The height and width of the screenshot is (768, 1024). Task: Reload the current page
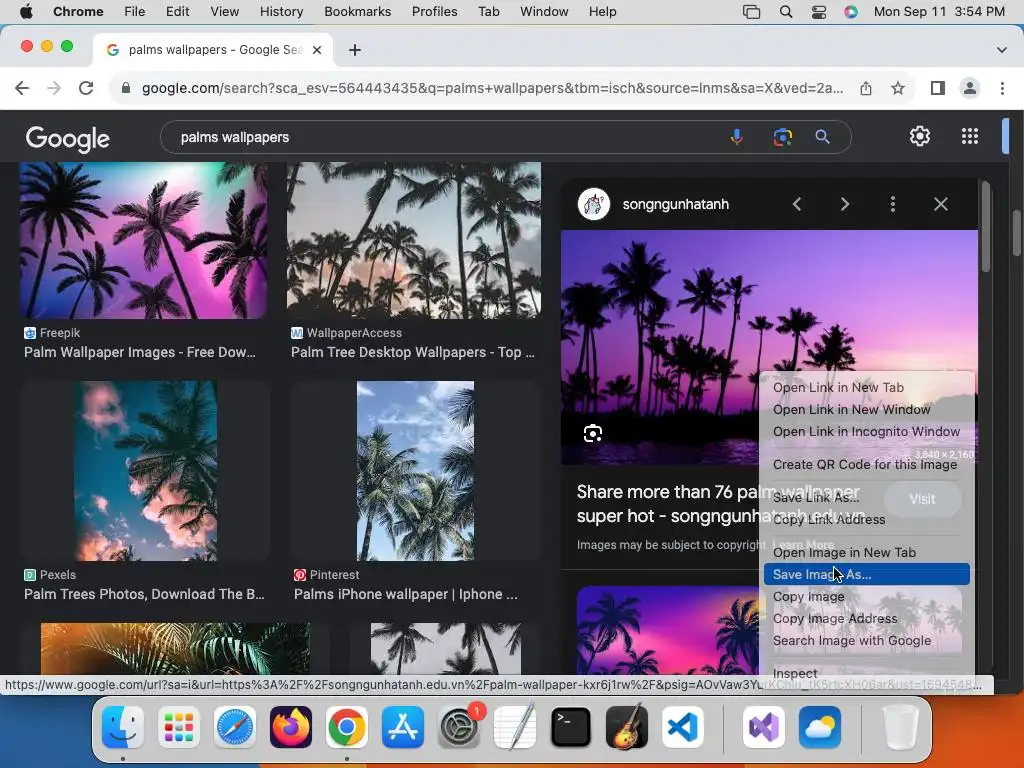[x=86, y=88]
